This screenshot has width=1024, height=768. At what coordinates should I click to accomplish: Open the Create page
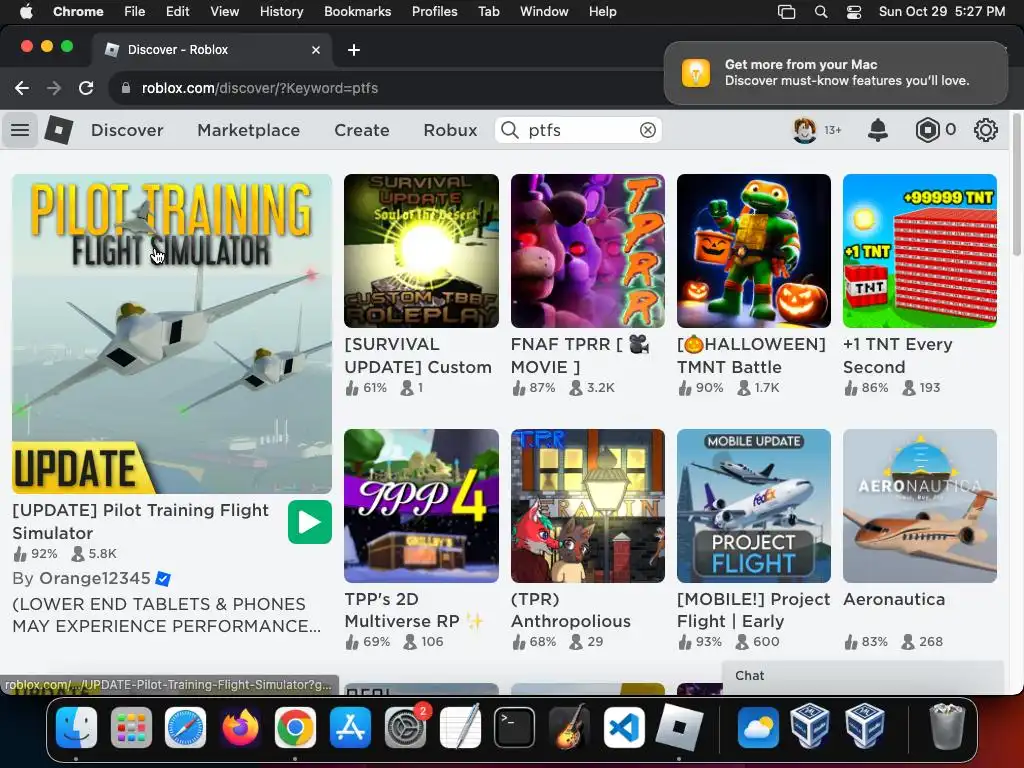click(362, 130)
